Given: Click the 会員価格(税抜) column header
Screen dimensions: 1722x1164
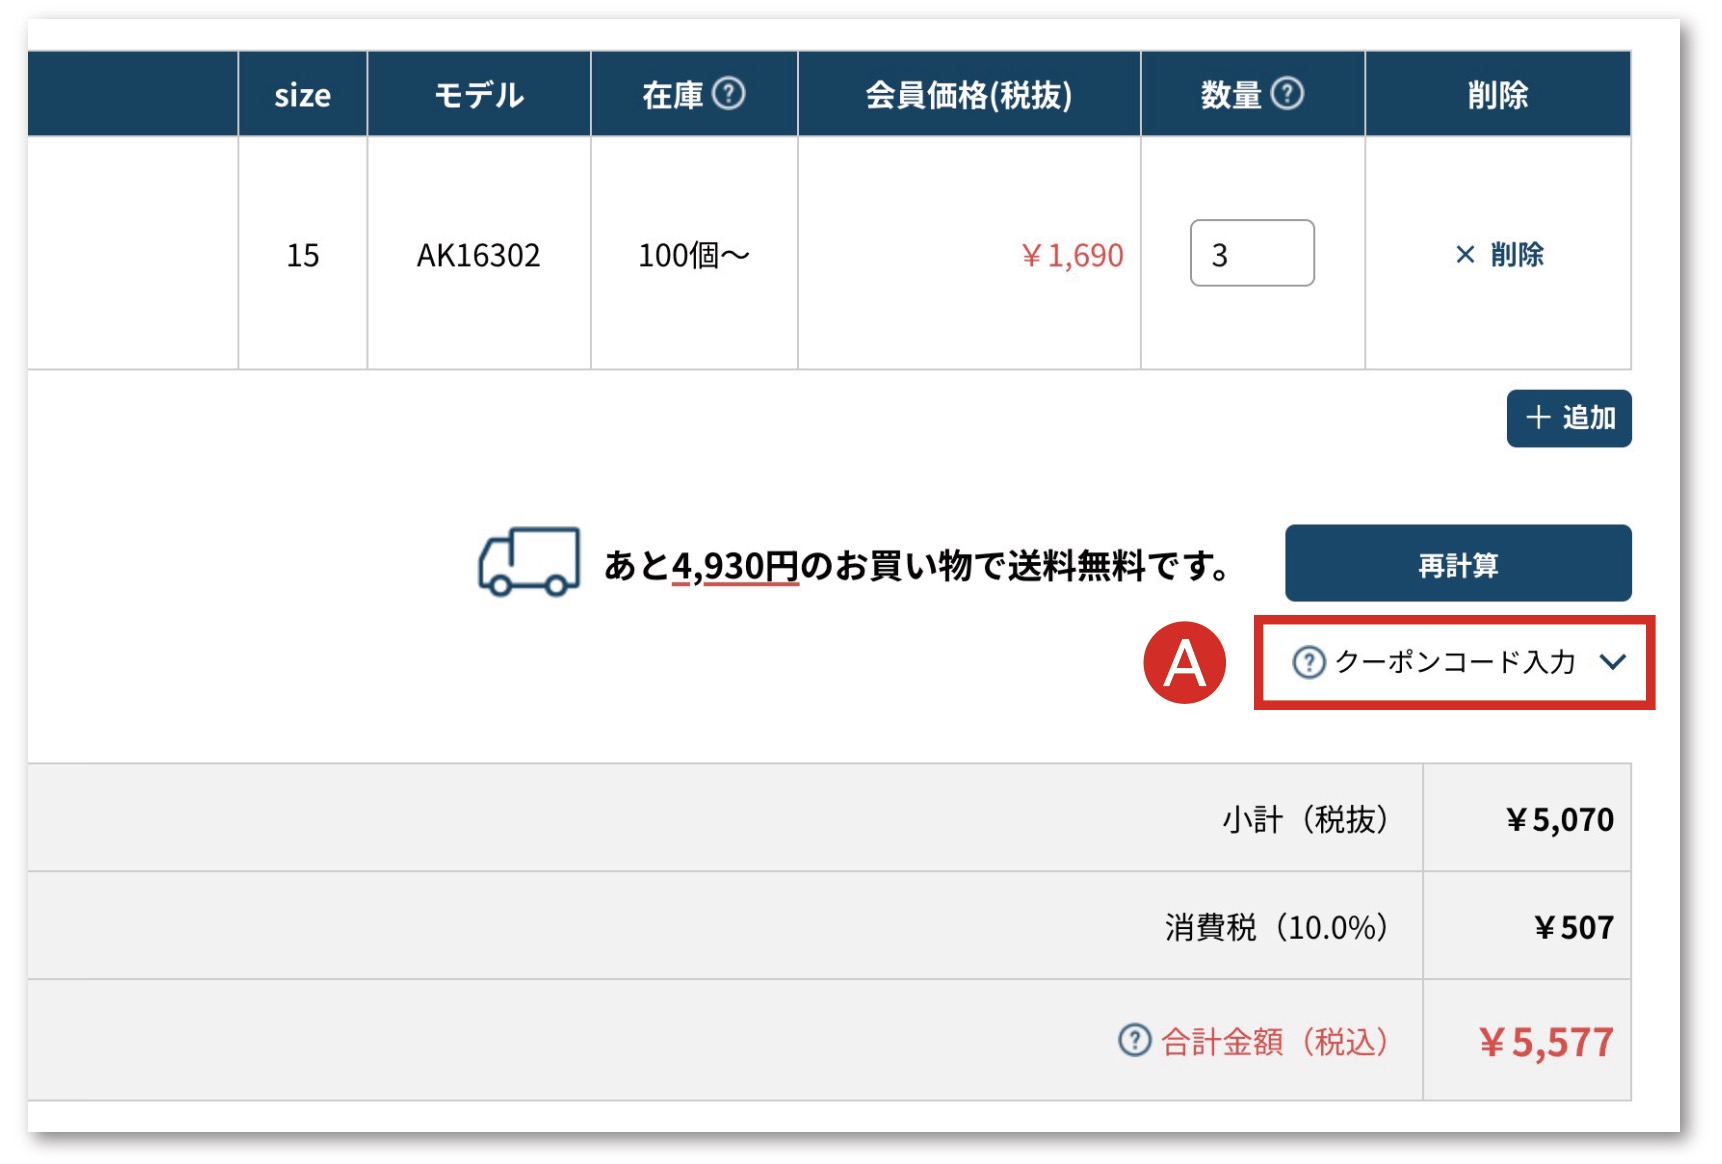Looking at the screenshot, I should pos(969,94).
